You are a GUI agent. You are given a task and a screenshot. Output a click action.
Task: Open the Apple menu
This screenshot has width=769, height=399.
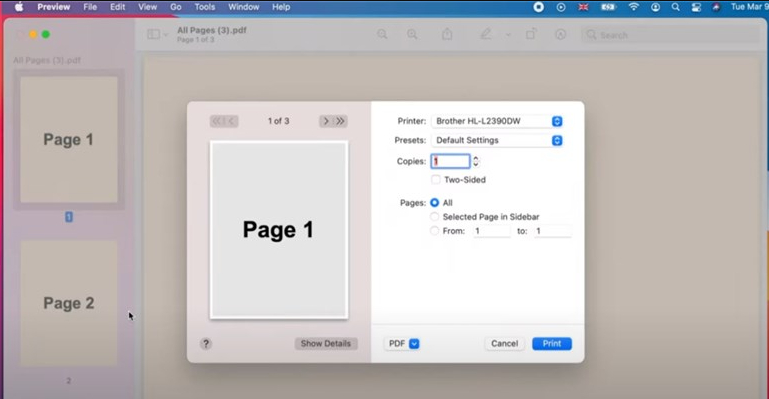click(19, 7)
